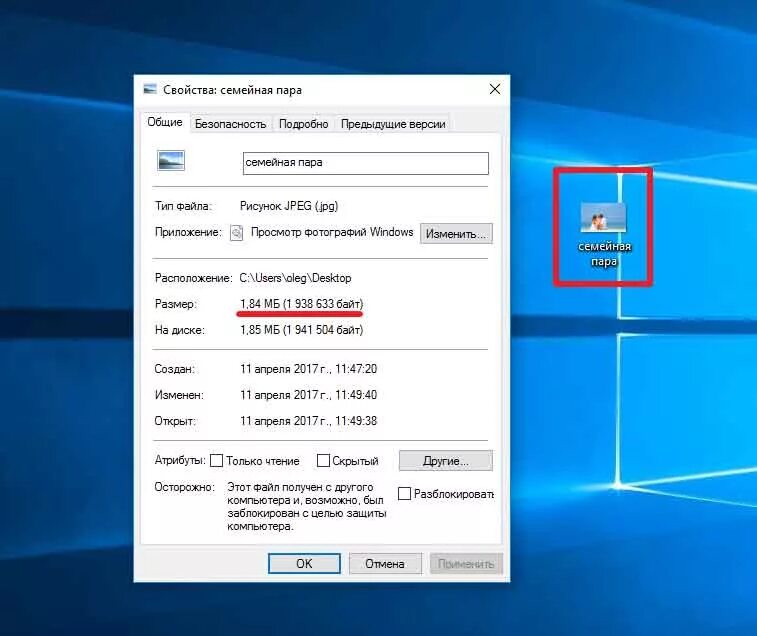Click the Тип файла: label
This screenshot has width=757, height=636.
tap(183, 206)
